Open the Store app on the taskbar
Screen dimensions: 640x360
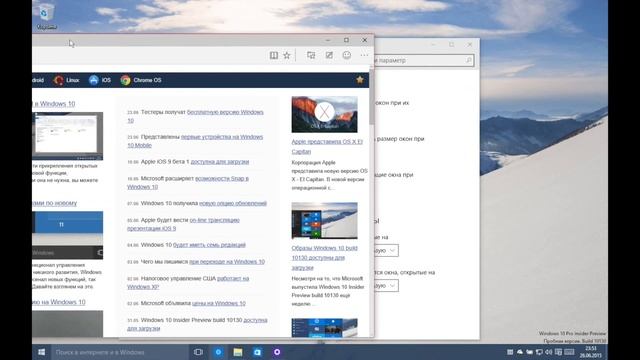[258, 352]
